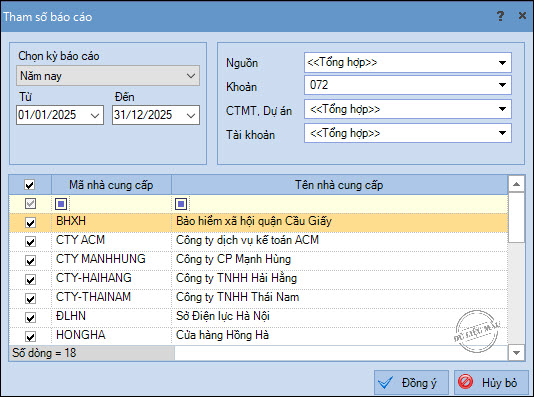Toggle the select-all checkbox in the header
This screenshot has height=397, width=534.
tap(30, 185)
